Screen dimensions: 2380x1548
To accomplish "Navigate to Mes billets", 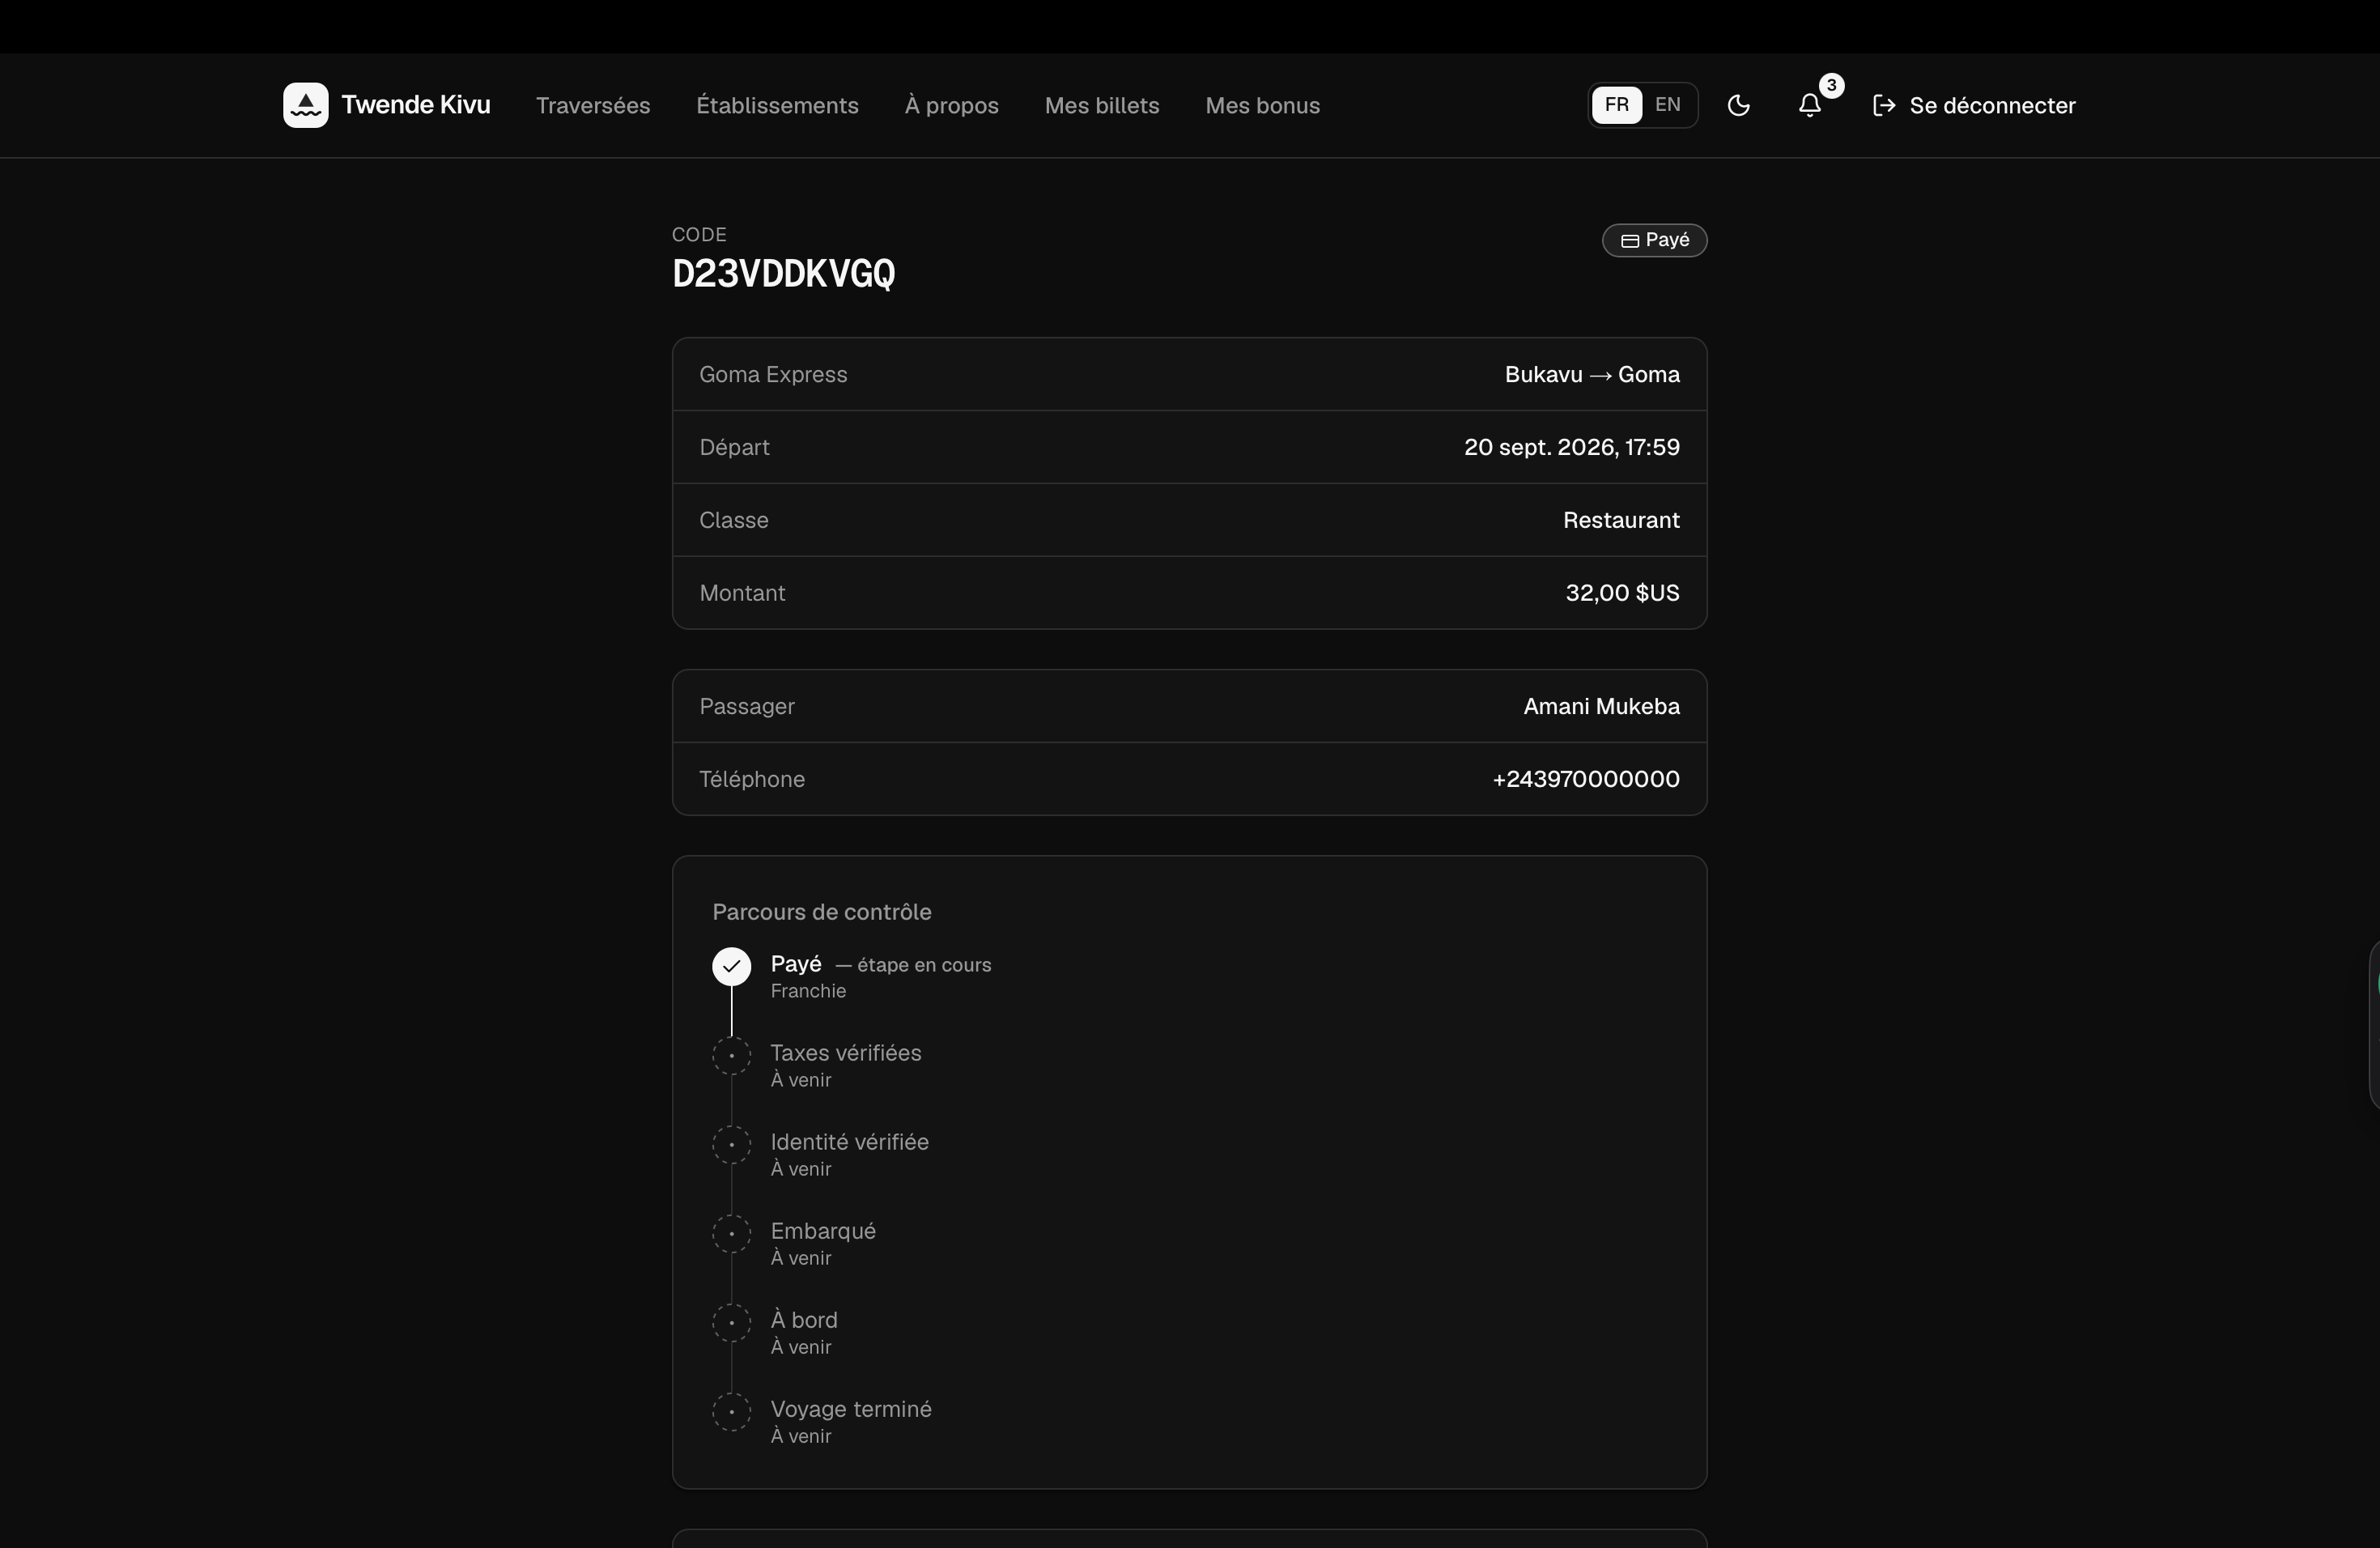I will pos(1102,105).
